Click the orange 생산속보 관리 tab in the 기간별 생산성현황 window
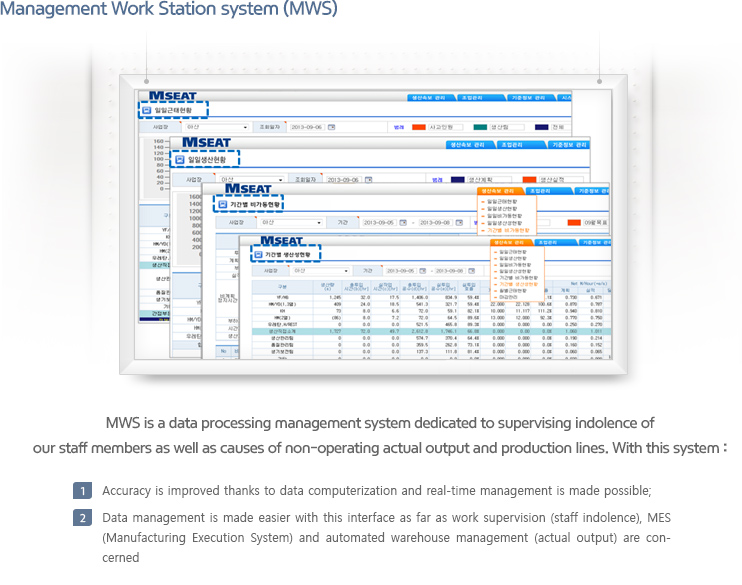The height and width of the screenshot is (585, 742). [x=512, y=242]
